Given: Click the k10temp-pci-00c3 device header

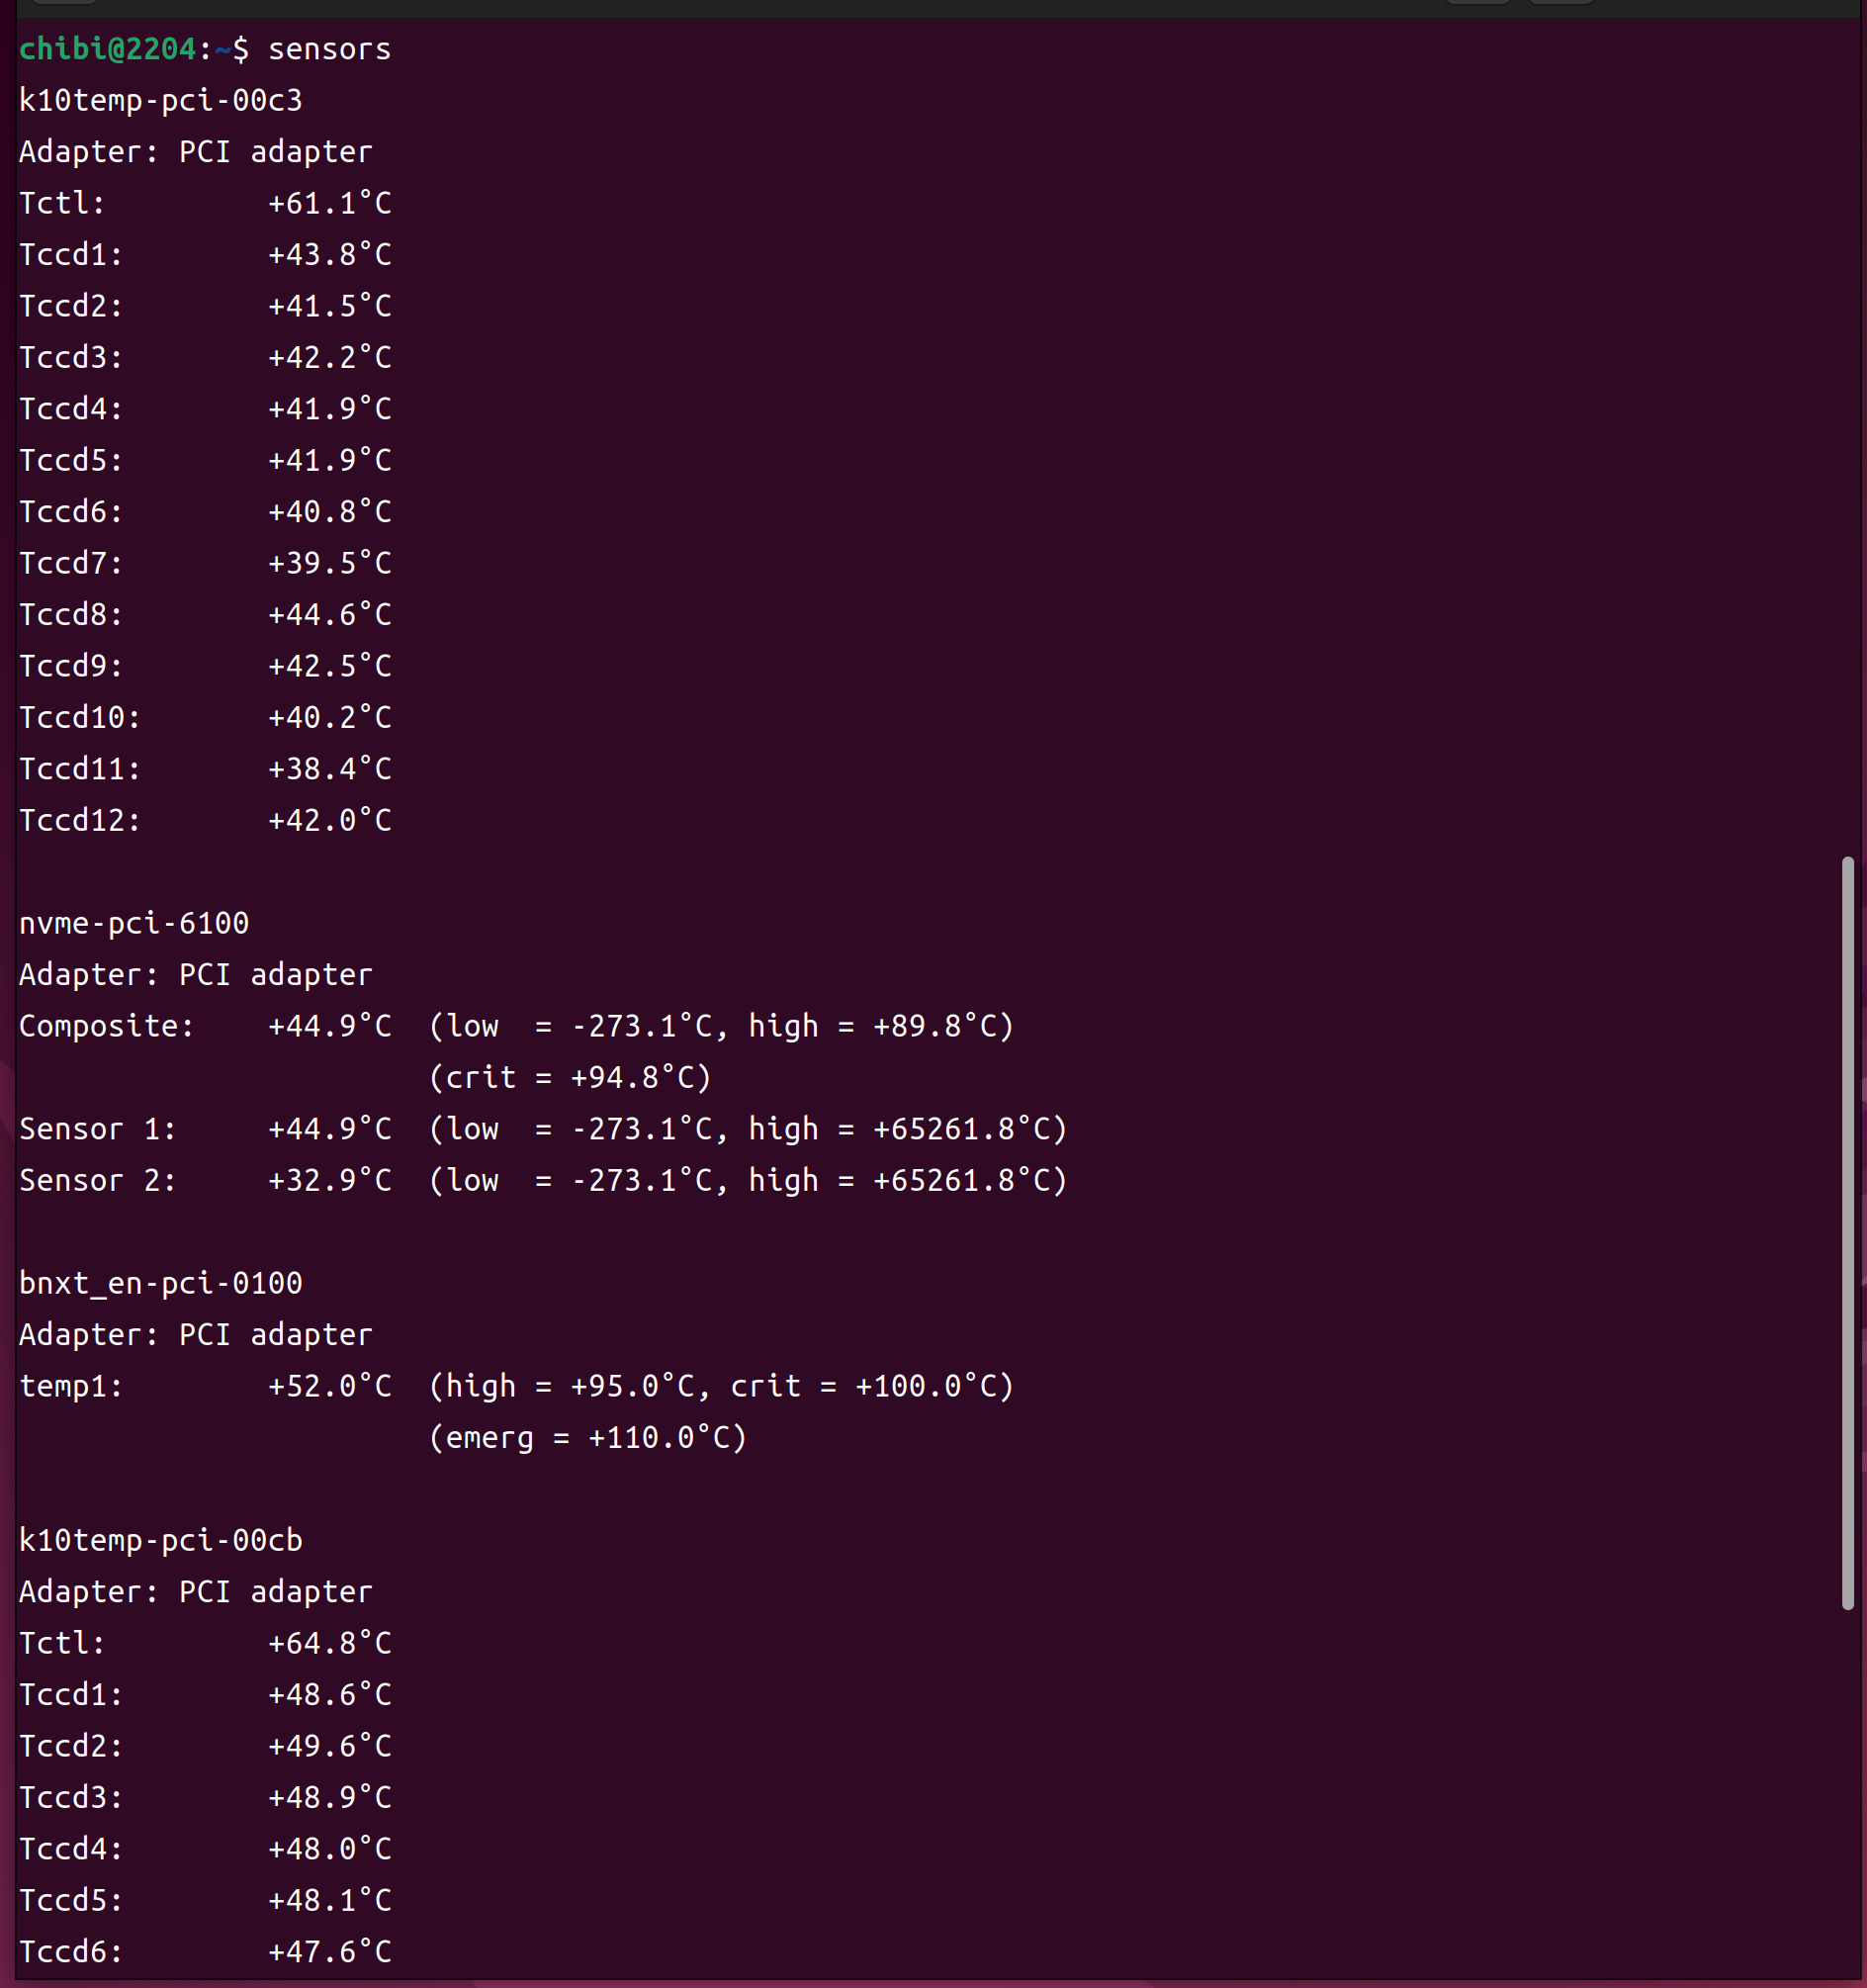Looking at the screenshot, I should point(160,100).
